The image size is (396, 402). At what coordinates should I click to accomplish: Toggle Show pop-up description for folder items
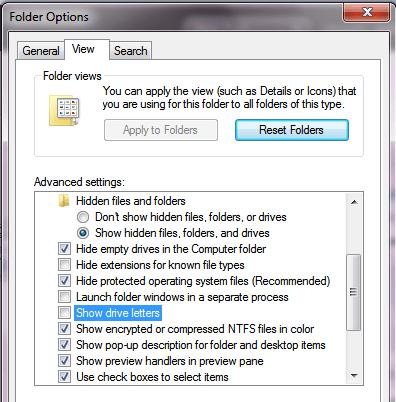[64, 345]
